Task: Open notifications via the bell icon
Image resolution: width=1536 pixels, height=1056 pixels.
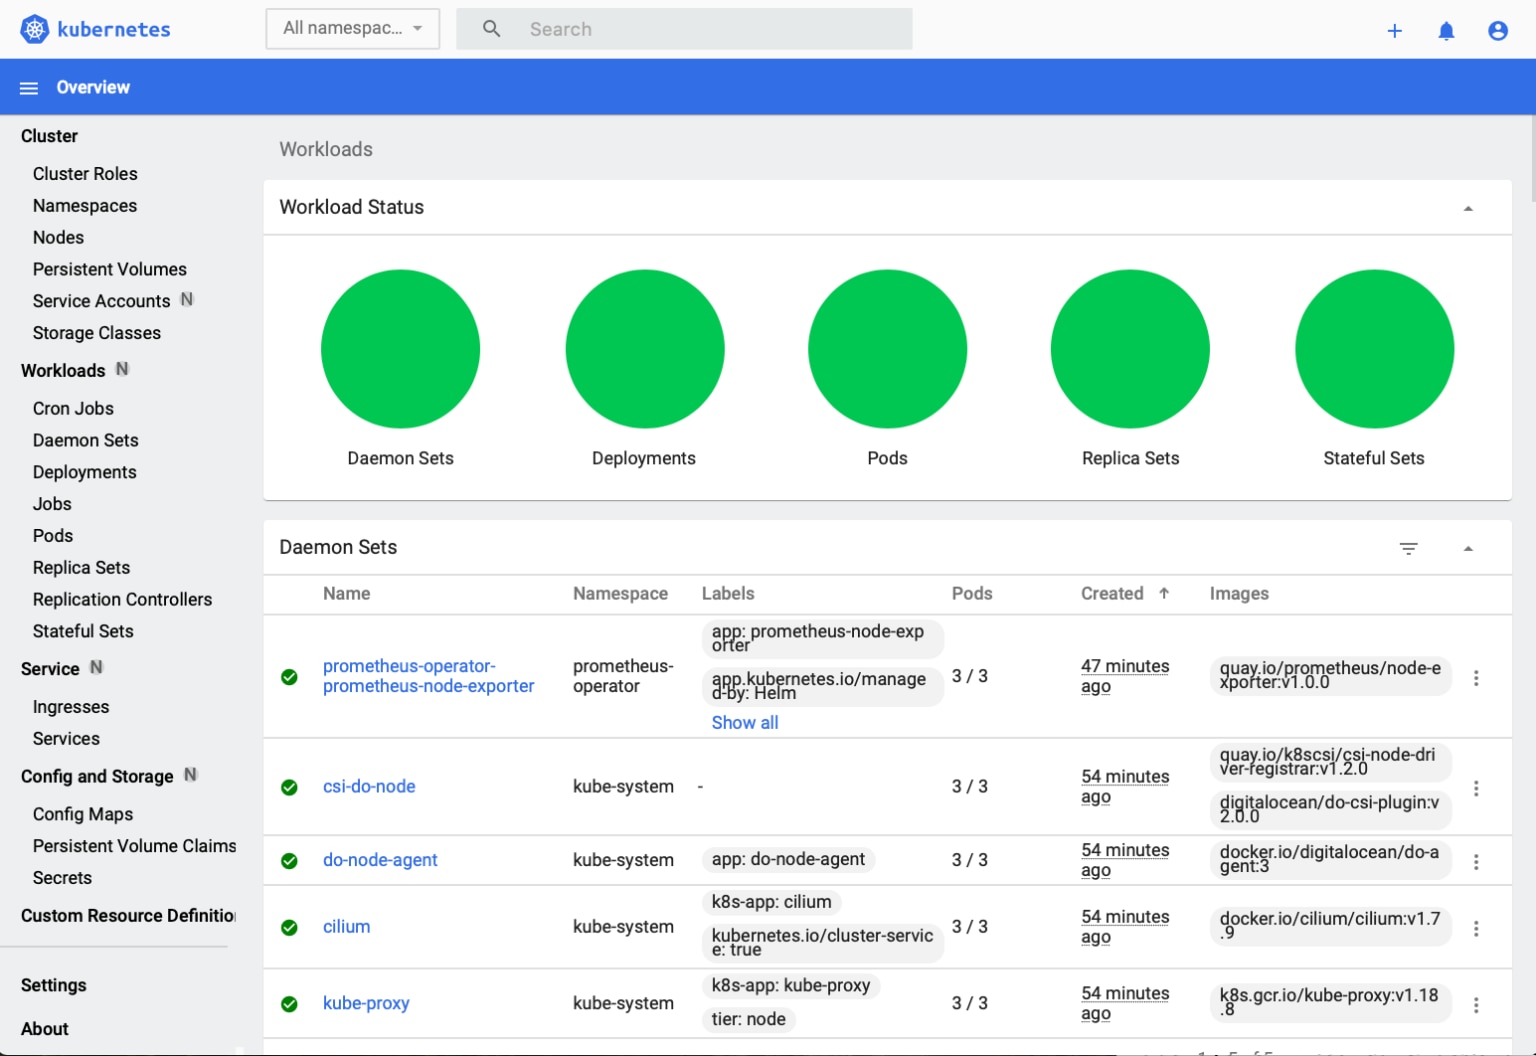Action: point(1446,31)
